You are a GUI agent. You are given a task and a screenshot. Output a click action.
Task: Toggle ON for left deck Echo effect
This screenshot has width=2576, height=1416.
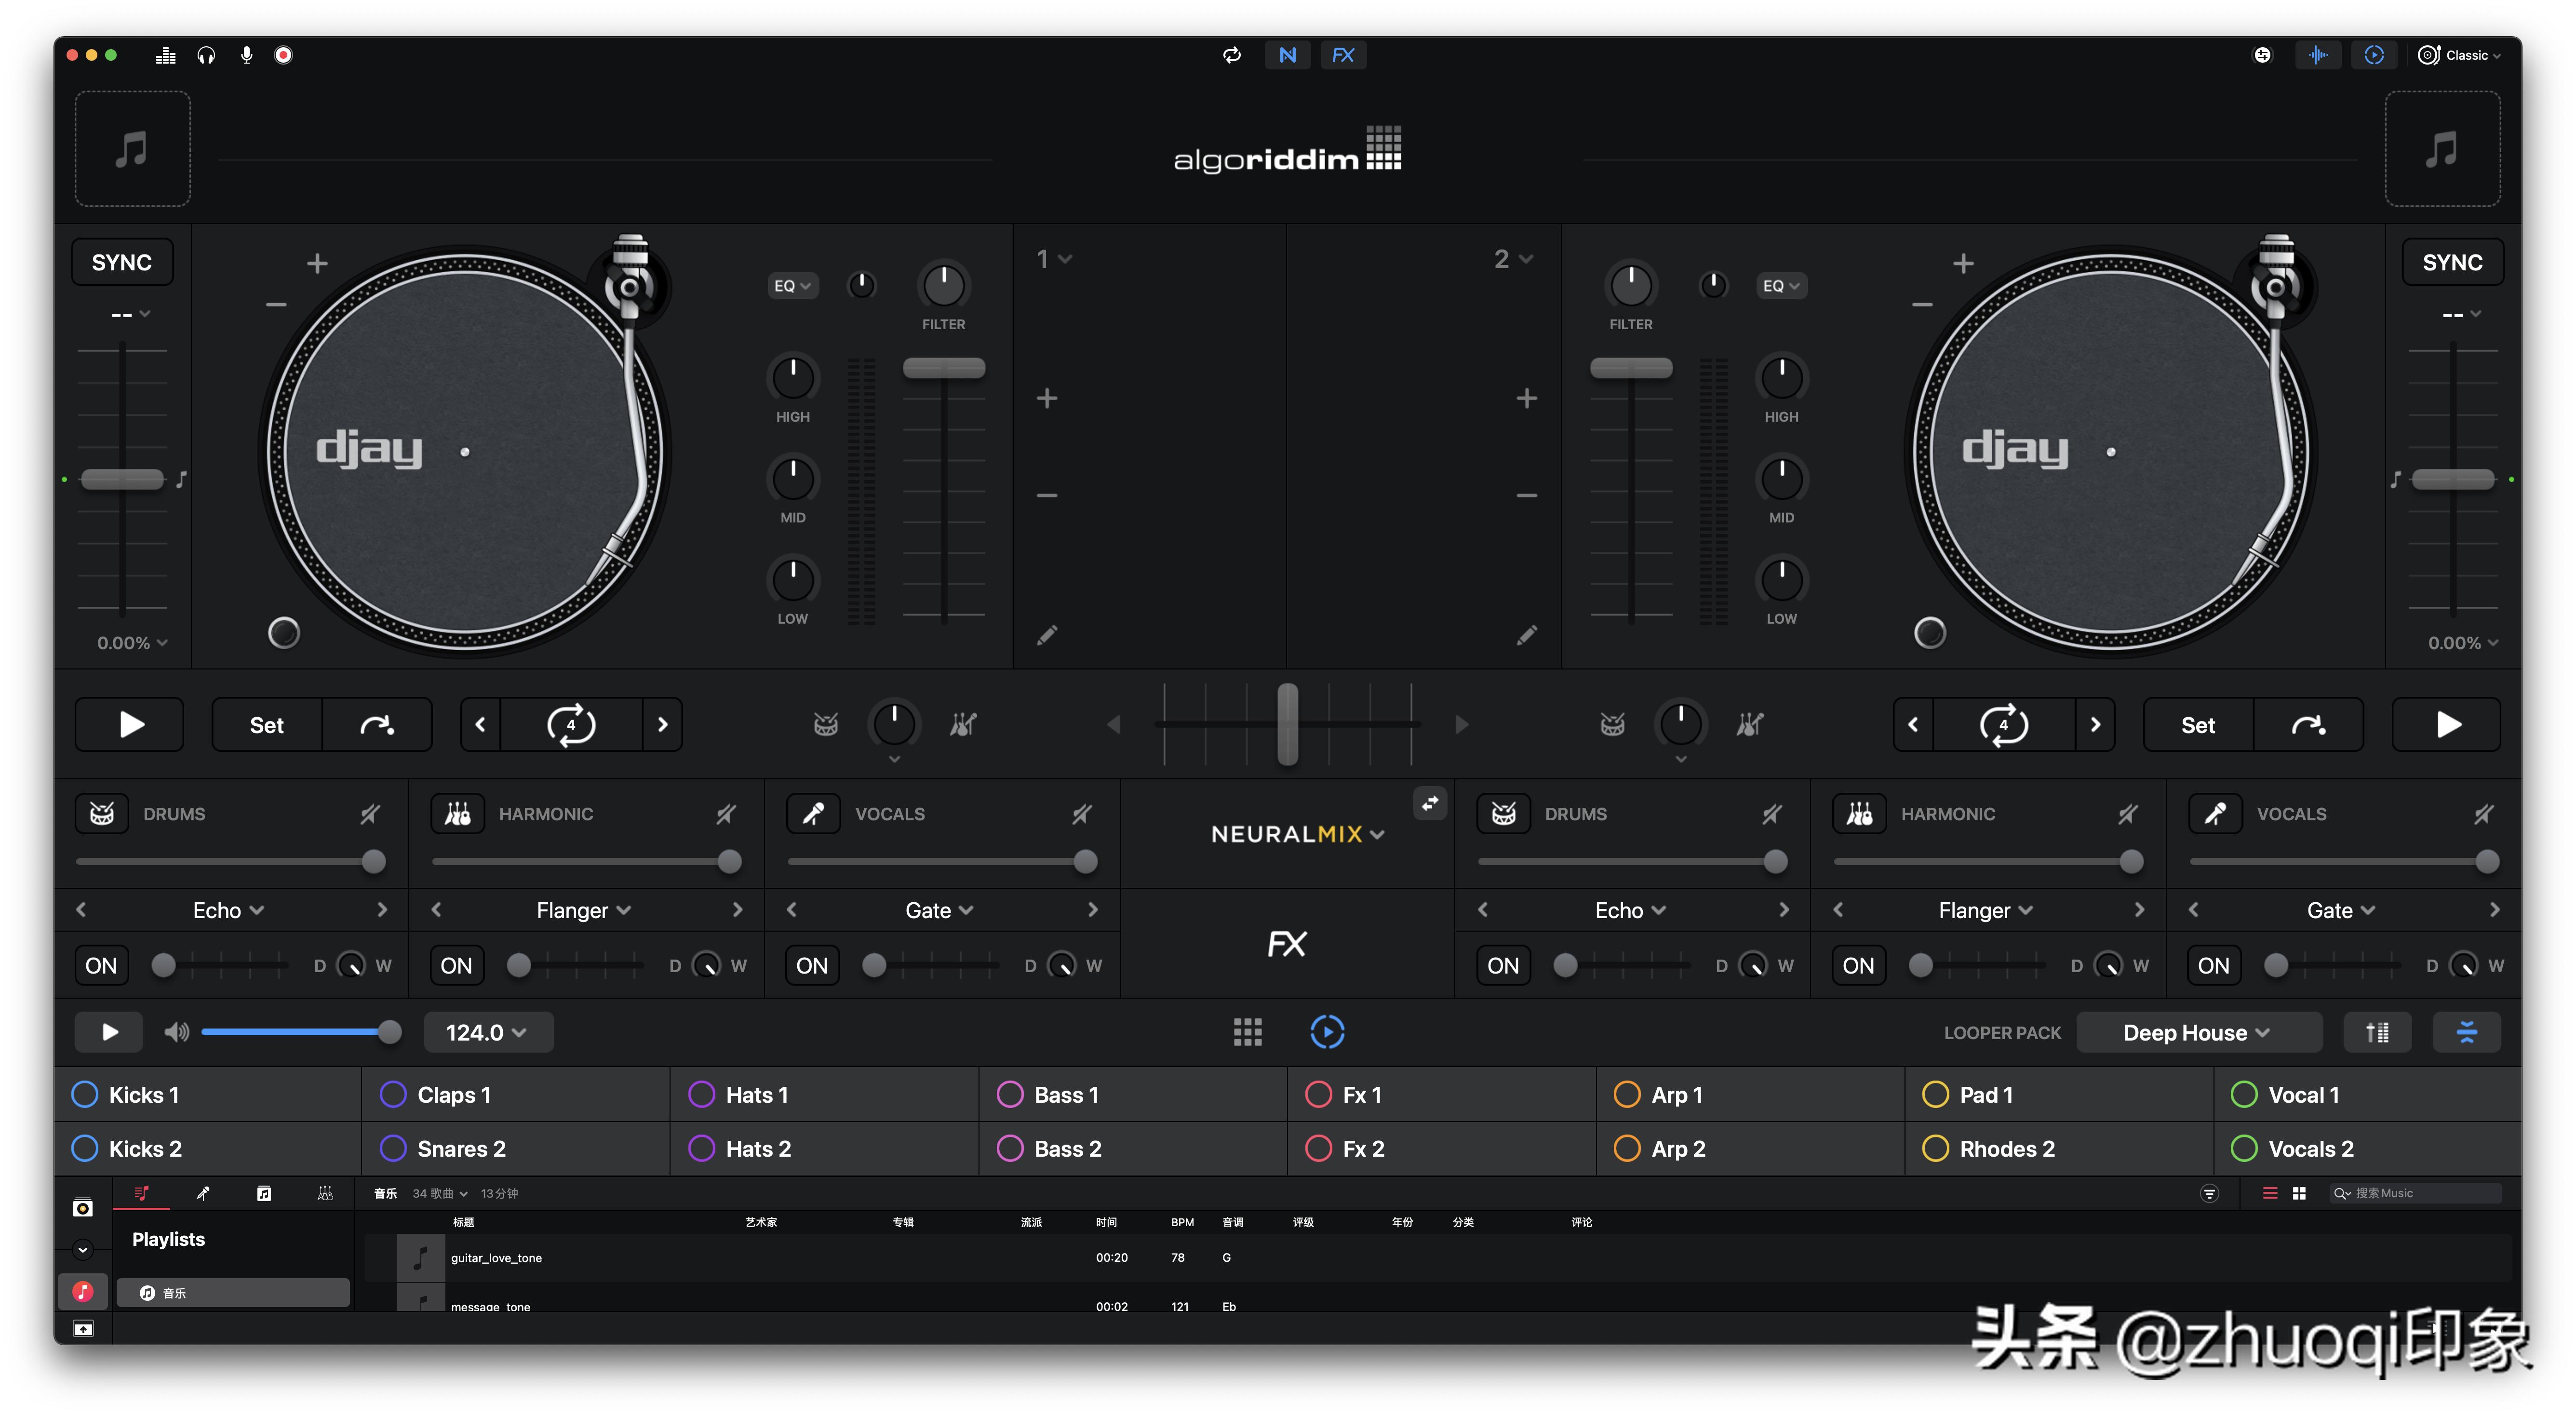[x=101, y=966]
